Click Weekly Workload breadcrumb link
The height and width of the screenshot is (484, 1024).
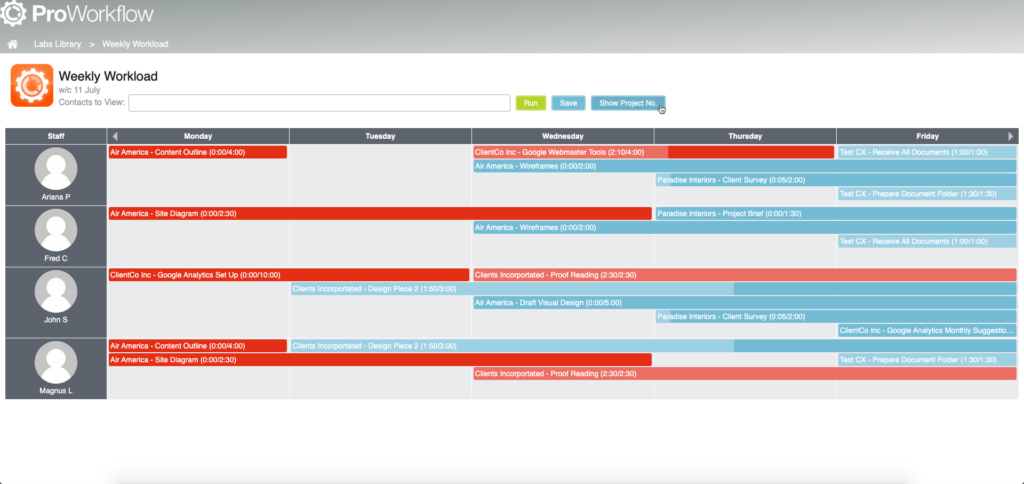[135, 44]
